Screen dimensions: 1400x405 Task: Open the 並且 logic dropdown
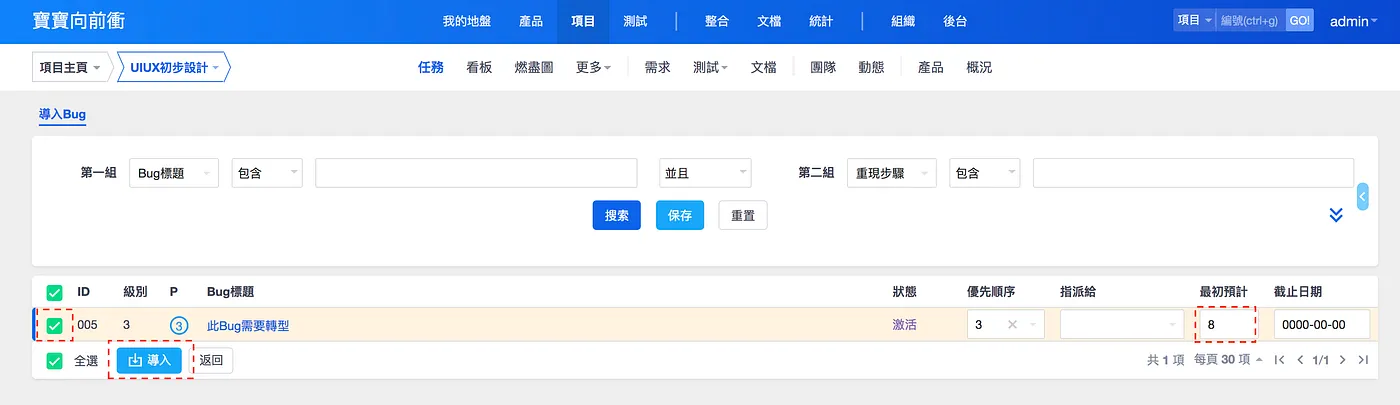705,173
